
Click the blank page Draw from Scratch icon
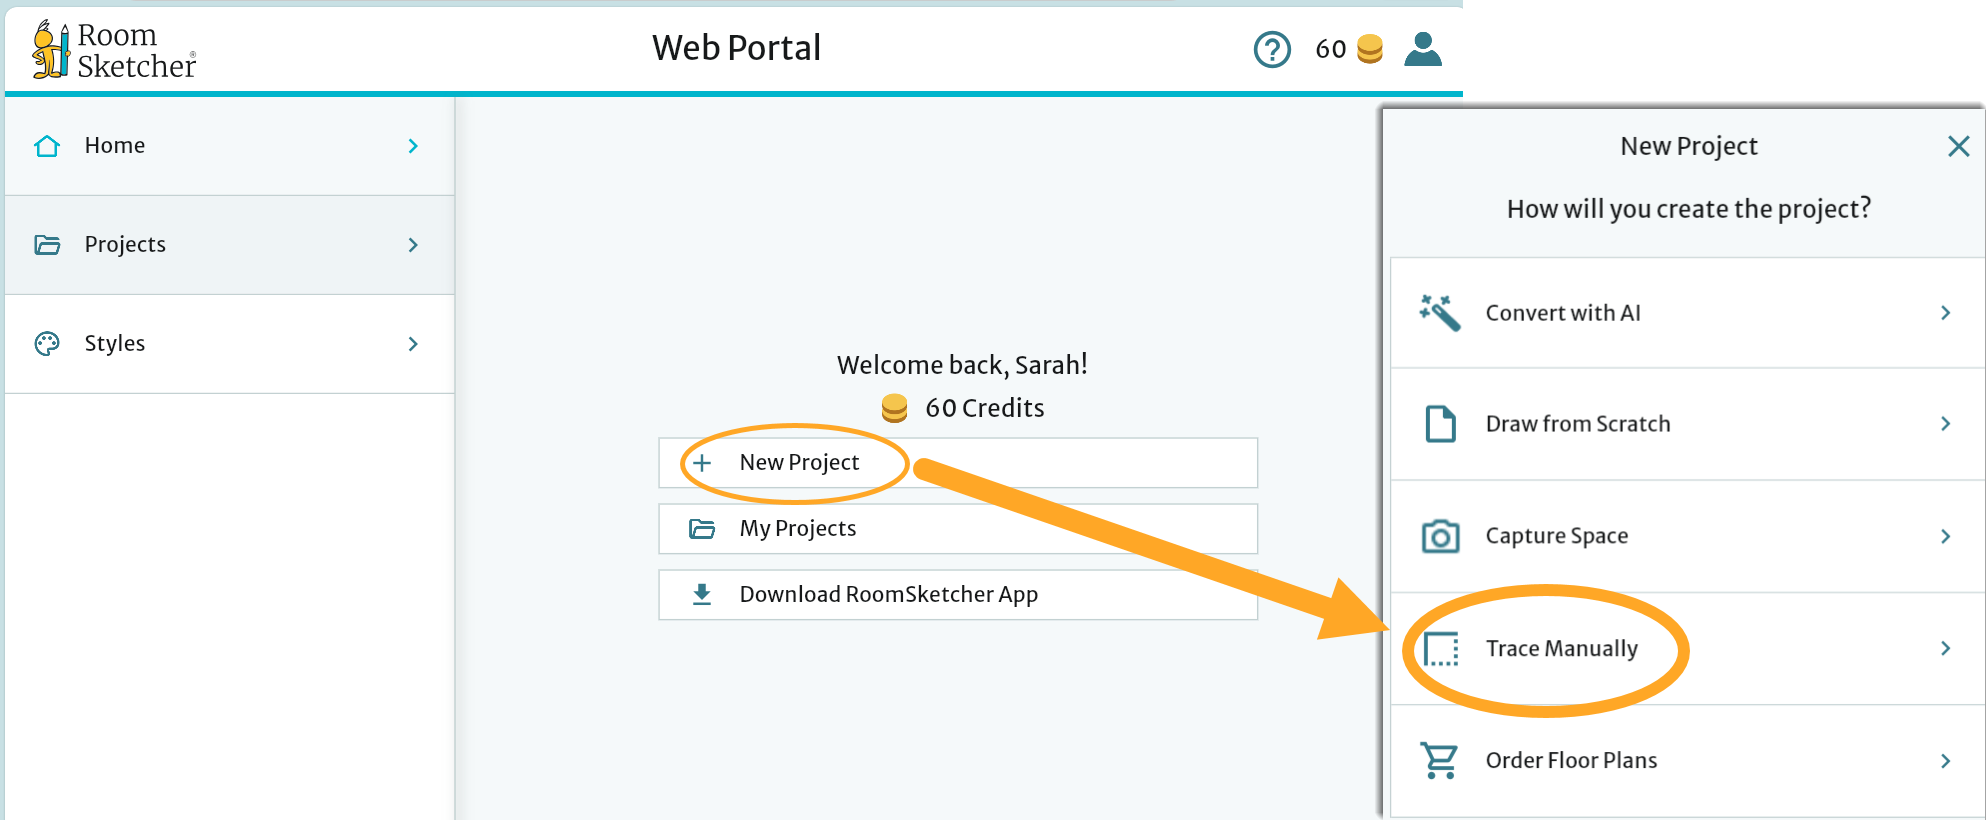[1440, 424]
